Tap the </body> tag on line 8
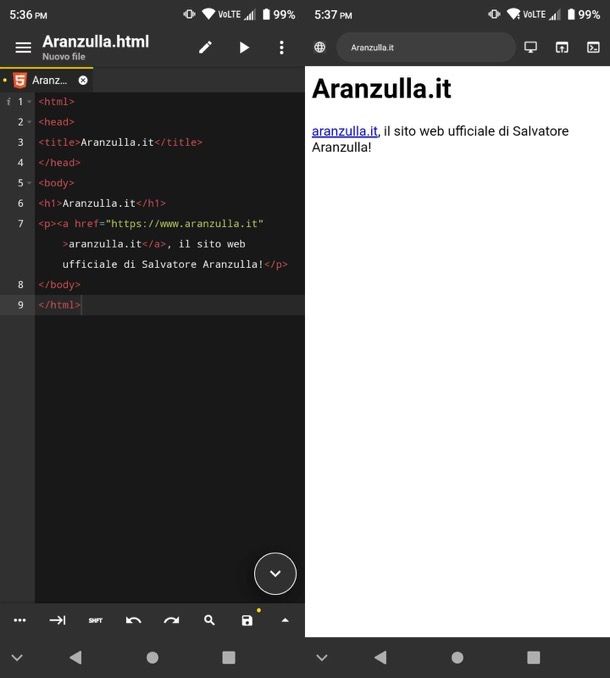 [59, 285]
